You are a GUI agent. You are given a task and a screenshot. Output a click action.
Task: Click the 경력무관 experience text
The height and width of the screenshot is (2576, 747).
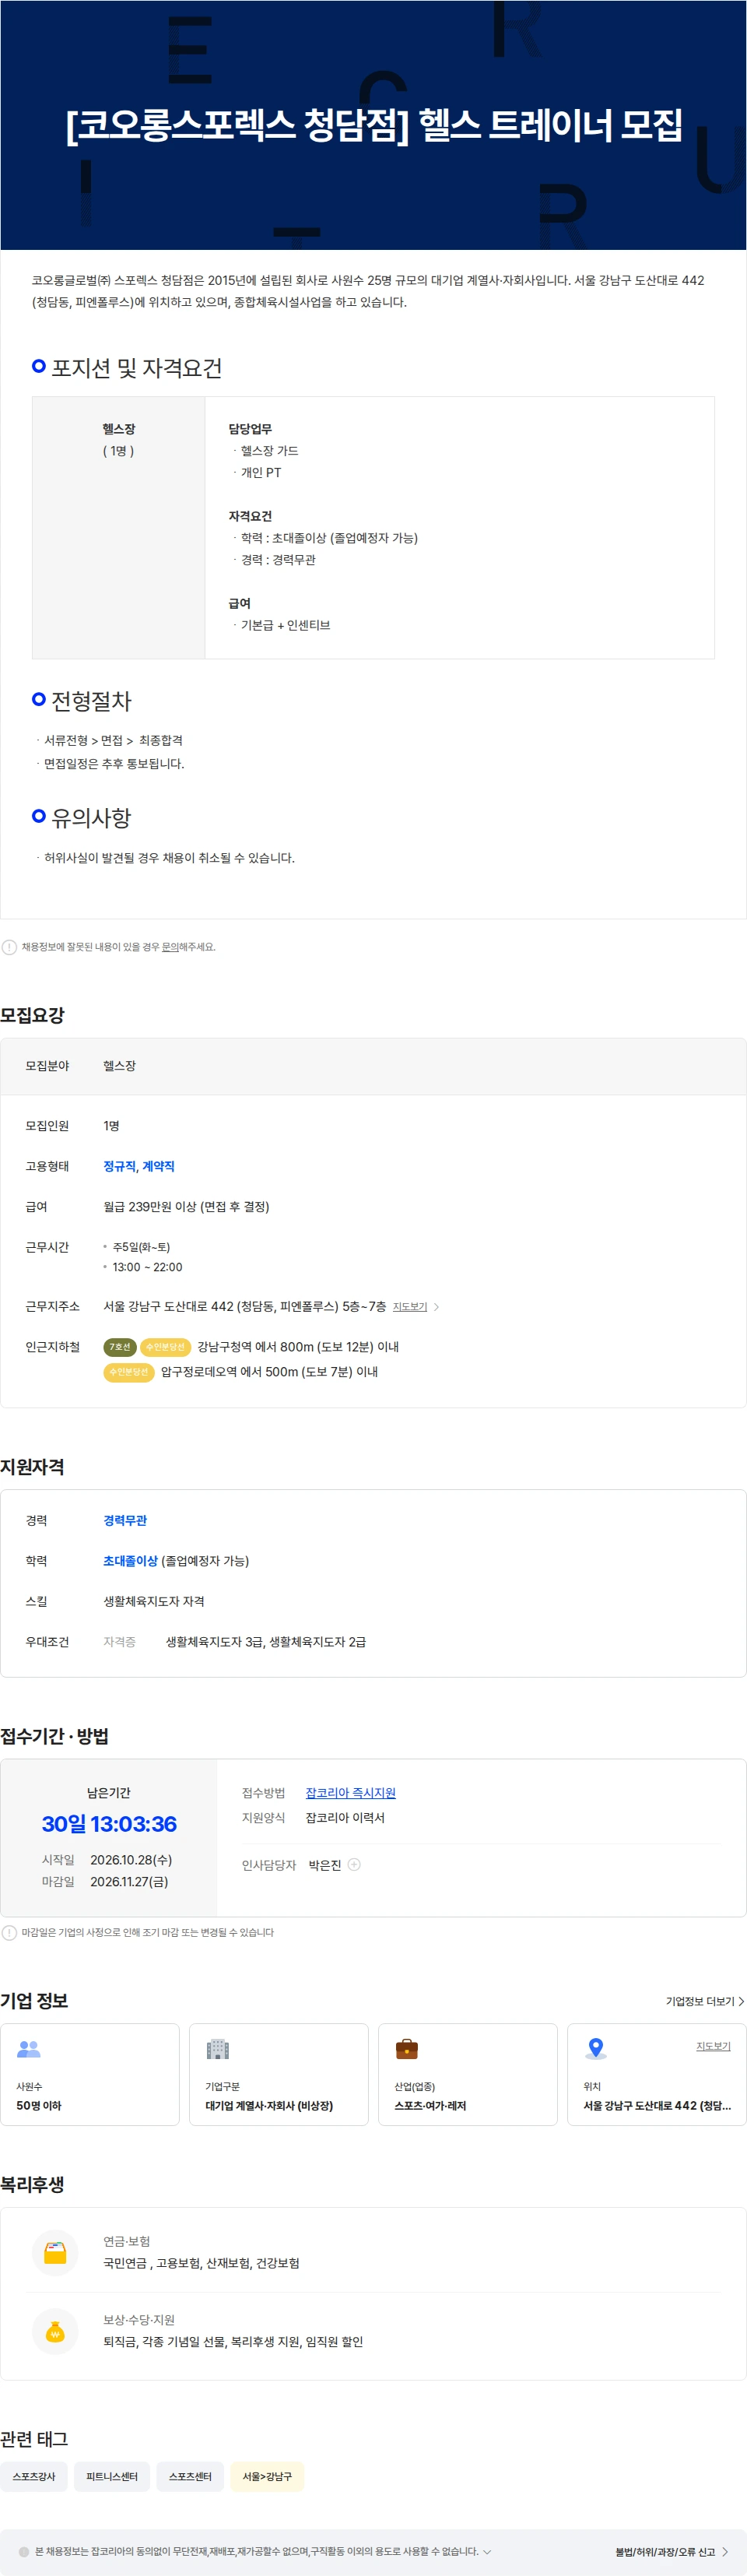click(125, 1520)
